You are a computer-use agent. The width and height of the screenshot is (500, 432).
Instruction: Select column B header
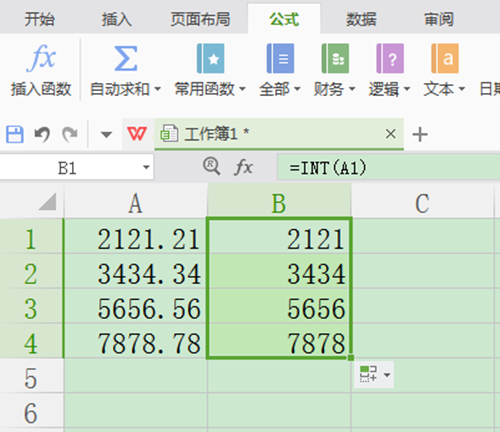(x=279, y=202)
